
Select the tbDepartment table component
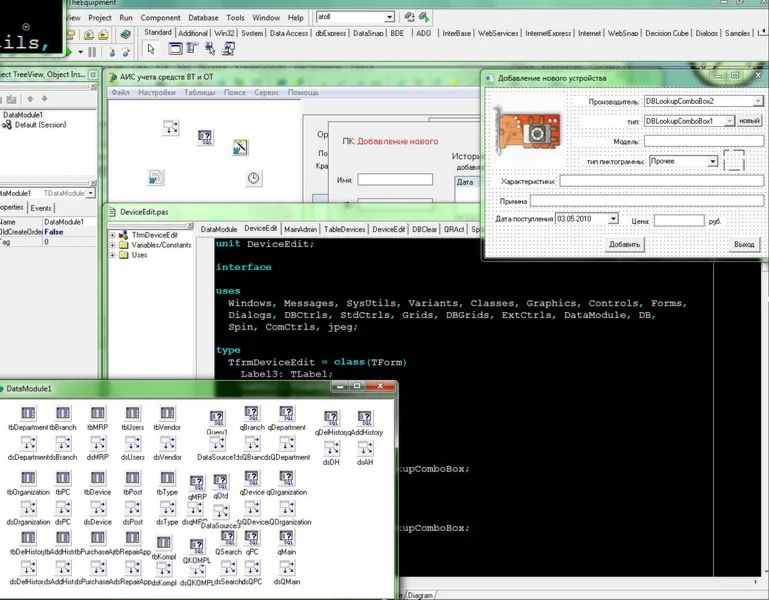pyautogui.click(x=28, y=414)
